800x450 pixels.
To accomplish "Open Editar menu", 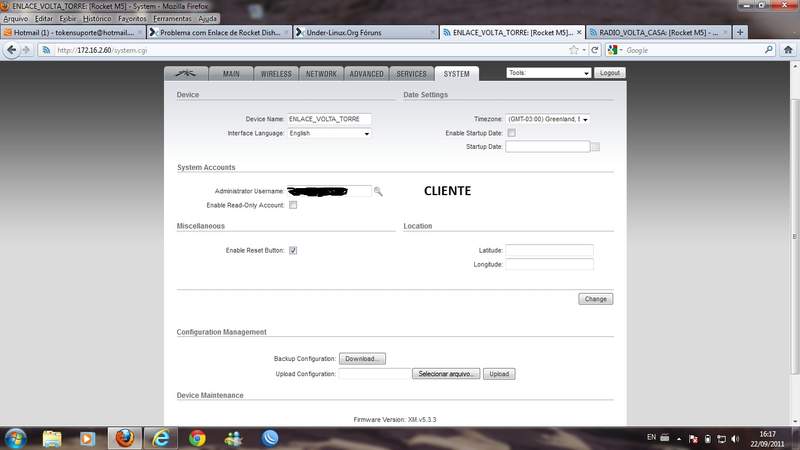I will pyautogui.click(x=44, y=18).
